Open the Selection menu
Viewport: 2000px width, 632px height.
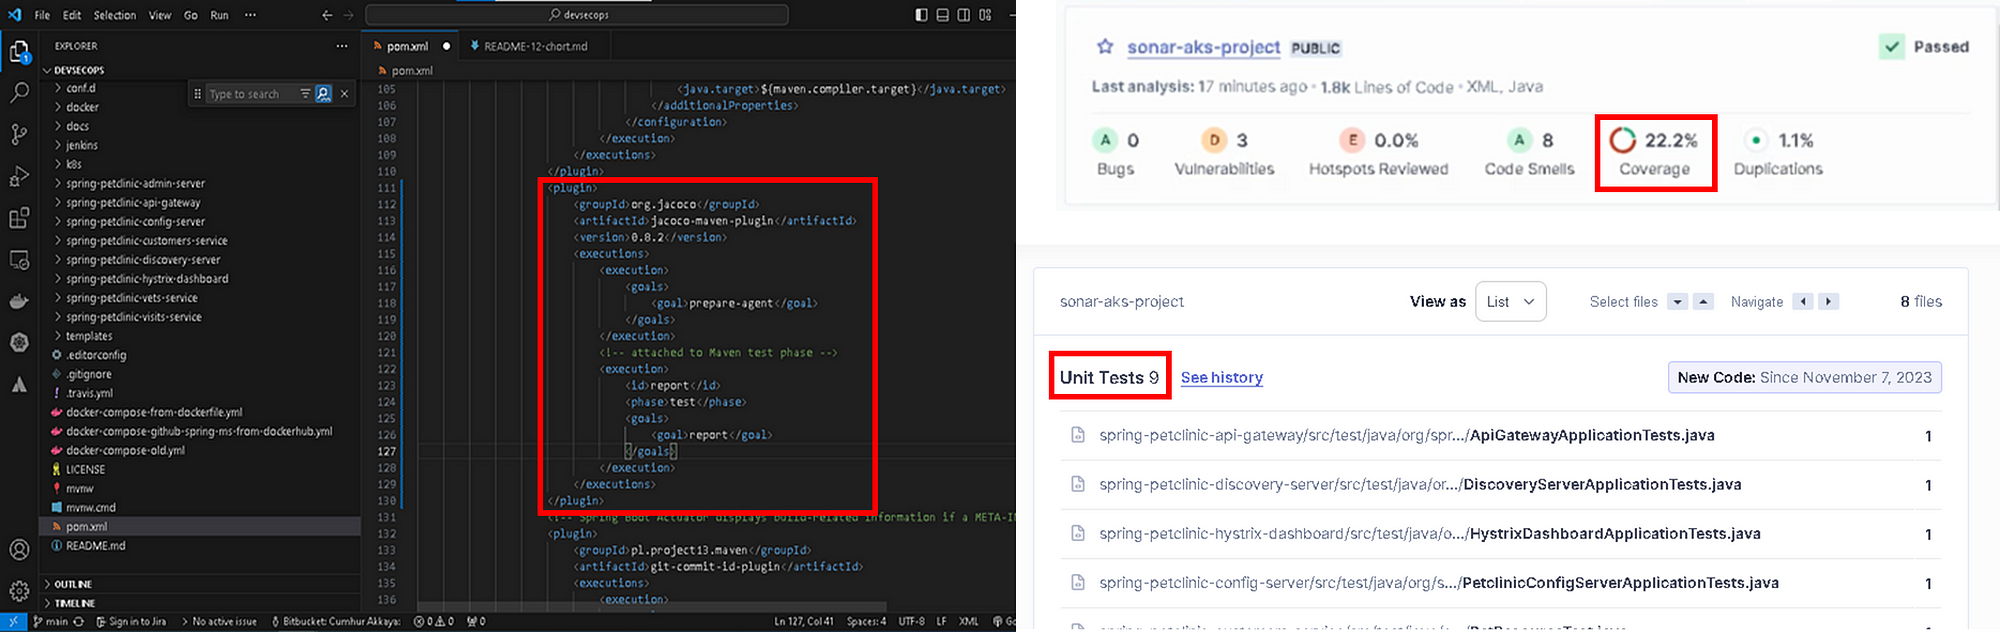[x=115, y=15]
